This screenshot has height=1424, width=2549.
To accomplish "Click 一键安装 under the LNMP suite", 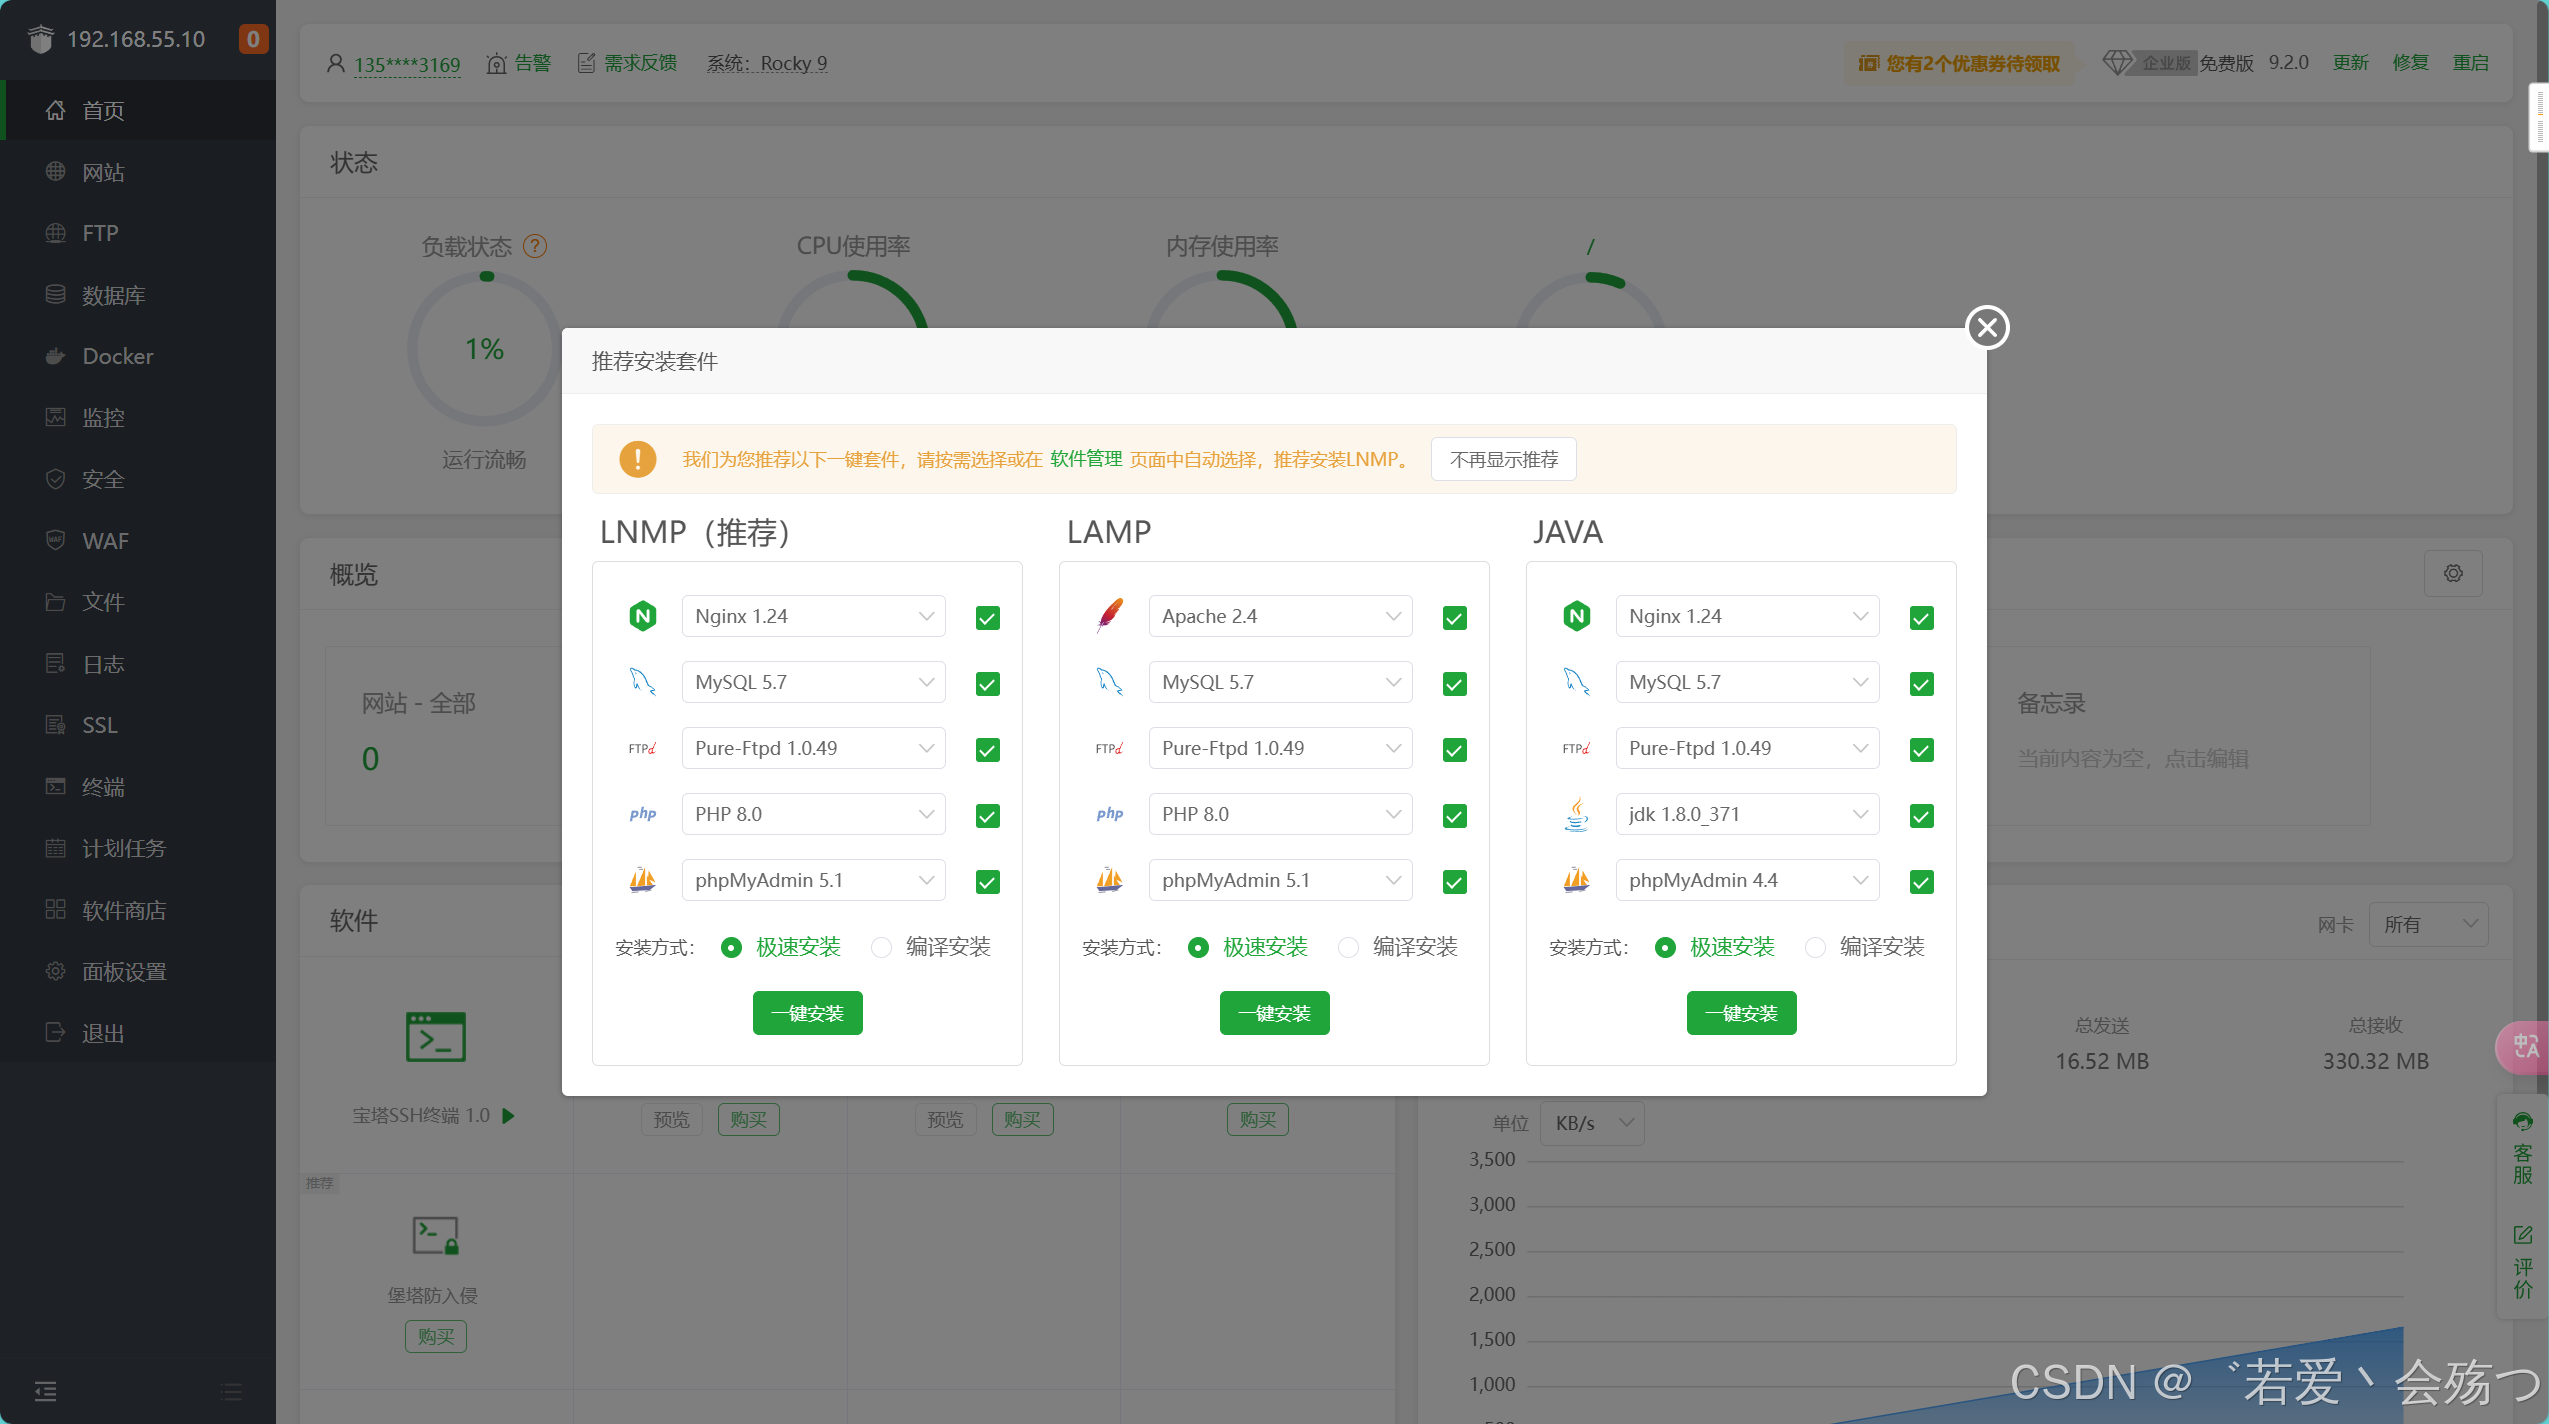I will [x=806, y=1012].
